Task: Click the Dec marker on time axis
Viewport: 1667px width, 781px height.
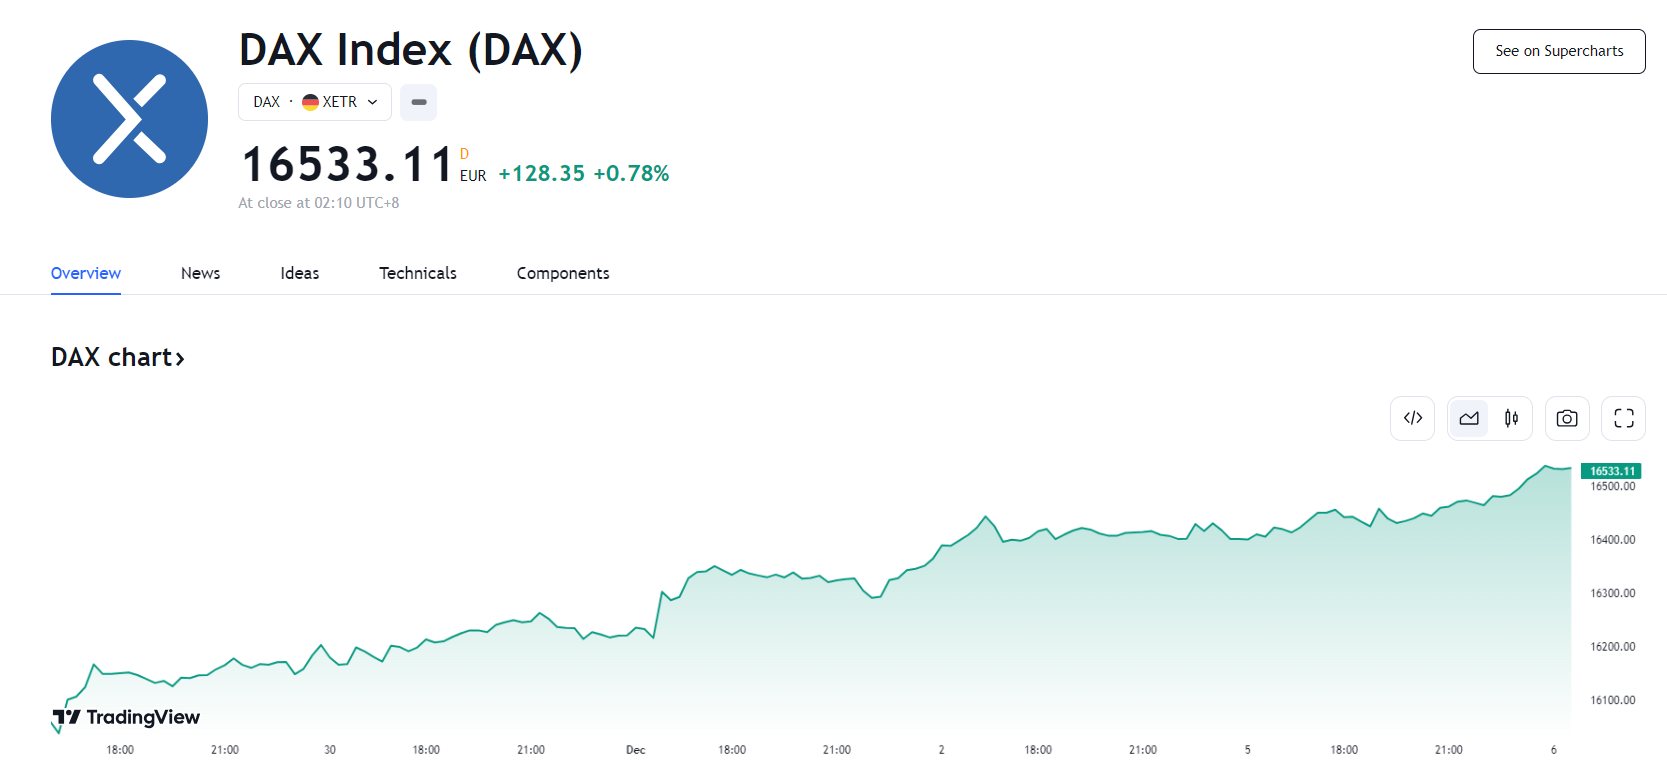Action: [x=635, y=750]
